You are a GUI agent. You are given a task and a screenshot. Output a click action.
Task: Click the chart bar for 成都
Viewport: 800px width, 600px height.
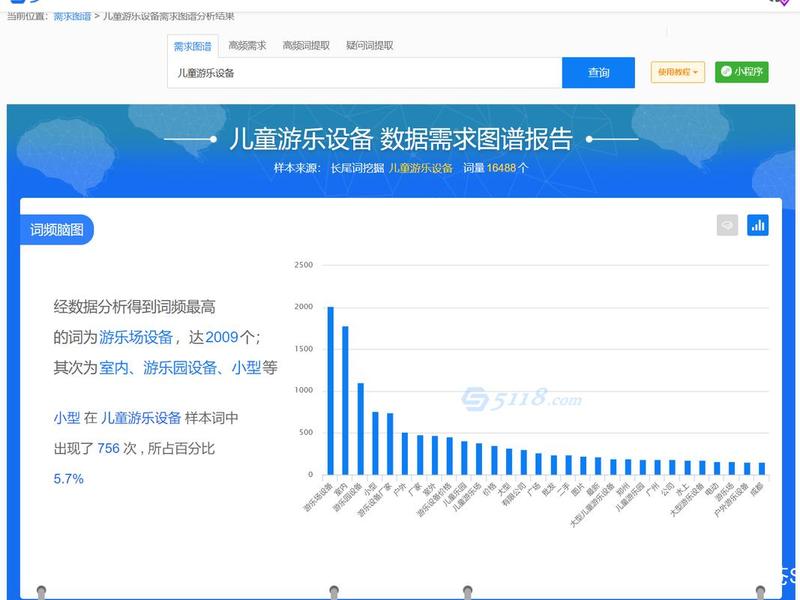coord(762,469)
